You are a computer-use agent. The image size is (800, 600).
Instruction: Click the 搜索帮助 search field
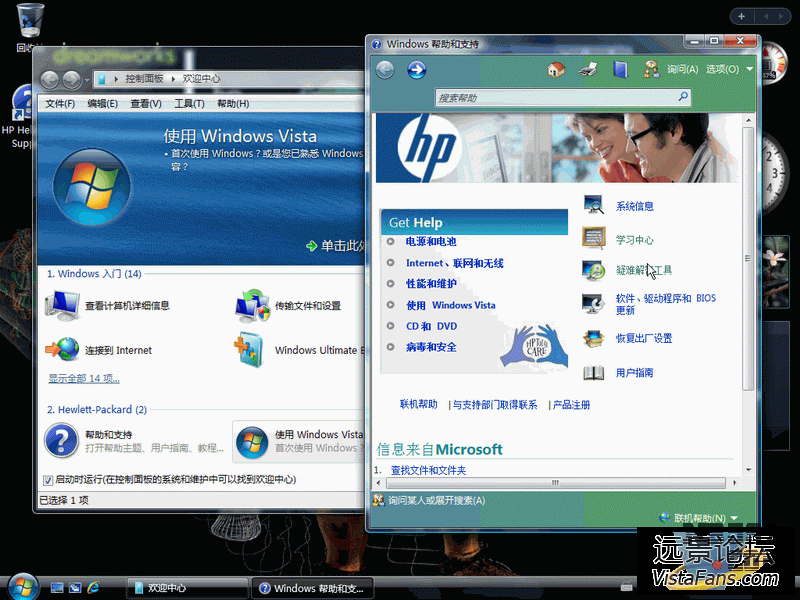(x=555, y=98)
